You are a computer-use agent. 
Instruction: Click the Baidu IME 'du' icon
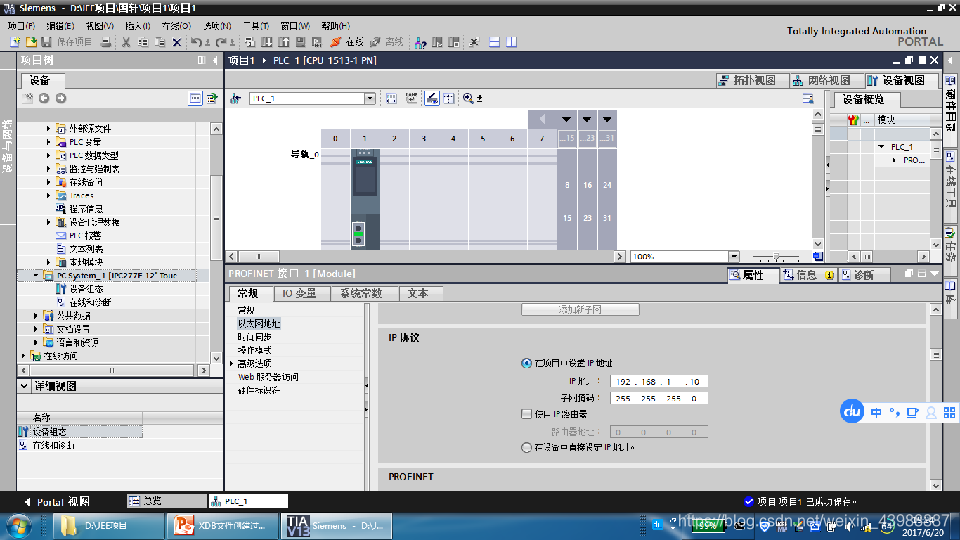[x=852, y=411]
